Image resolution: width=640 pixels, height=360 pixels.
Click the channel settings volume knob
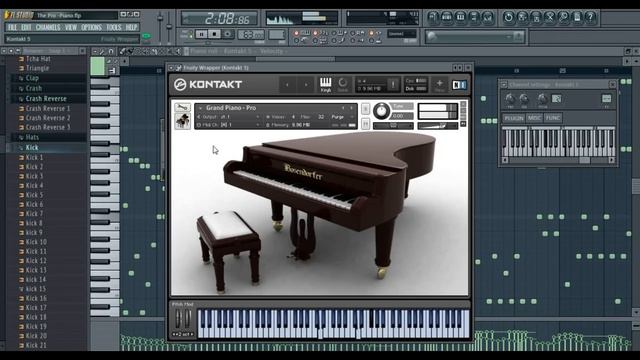[524, 99]
